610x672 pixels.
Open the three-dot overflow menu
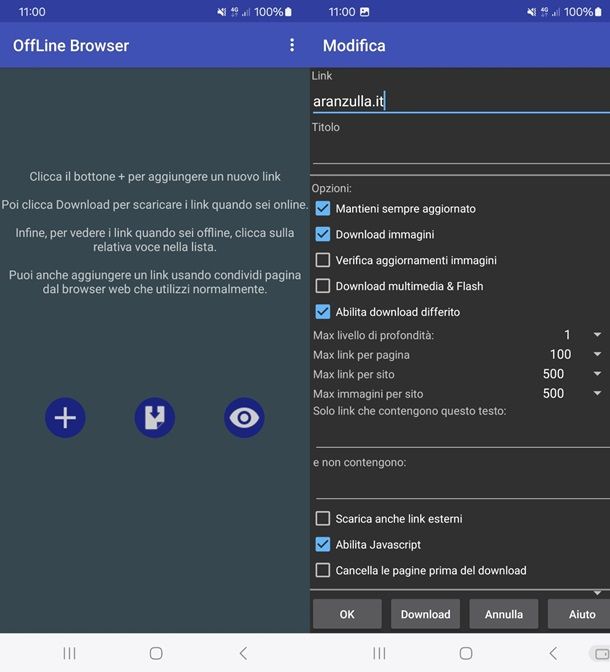tap(292, 45)
